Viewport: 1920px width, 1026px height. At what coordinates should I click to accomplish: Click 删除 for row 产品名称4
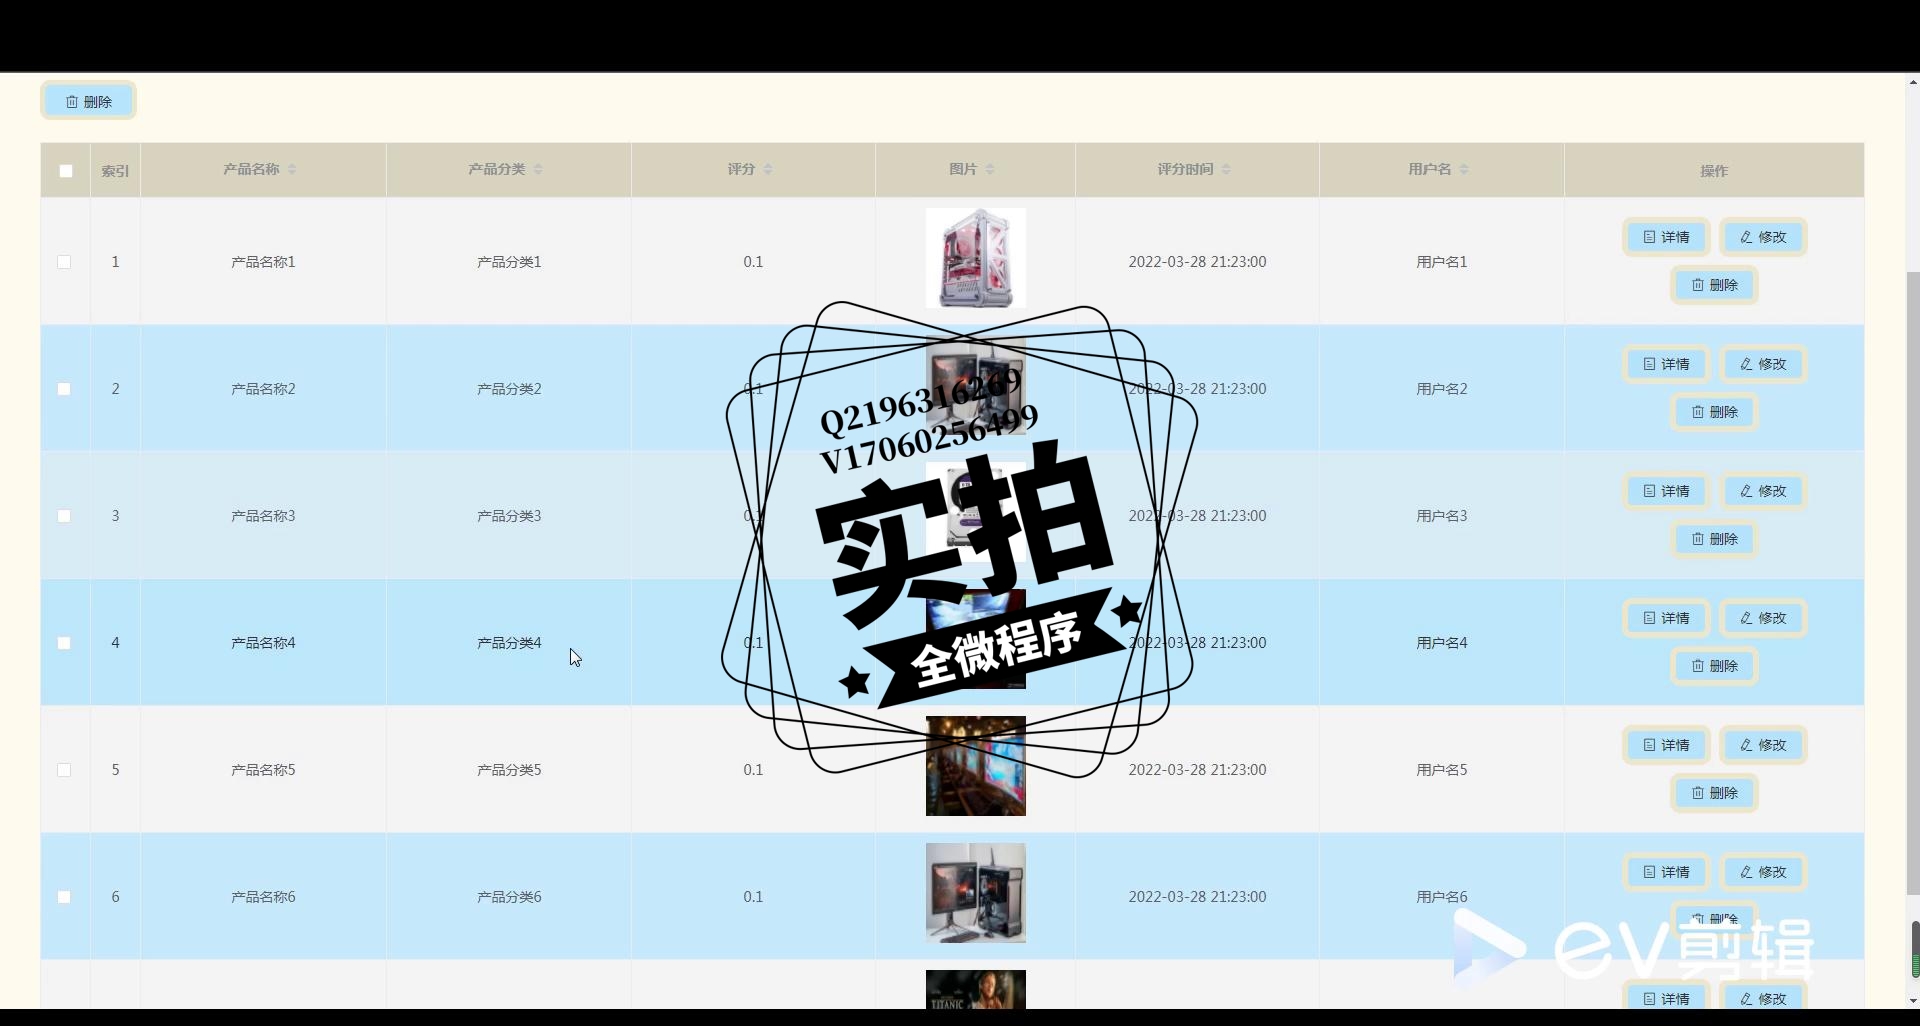click(1714, 666)
